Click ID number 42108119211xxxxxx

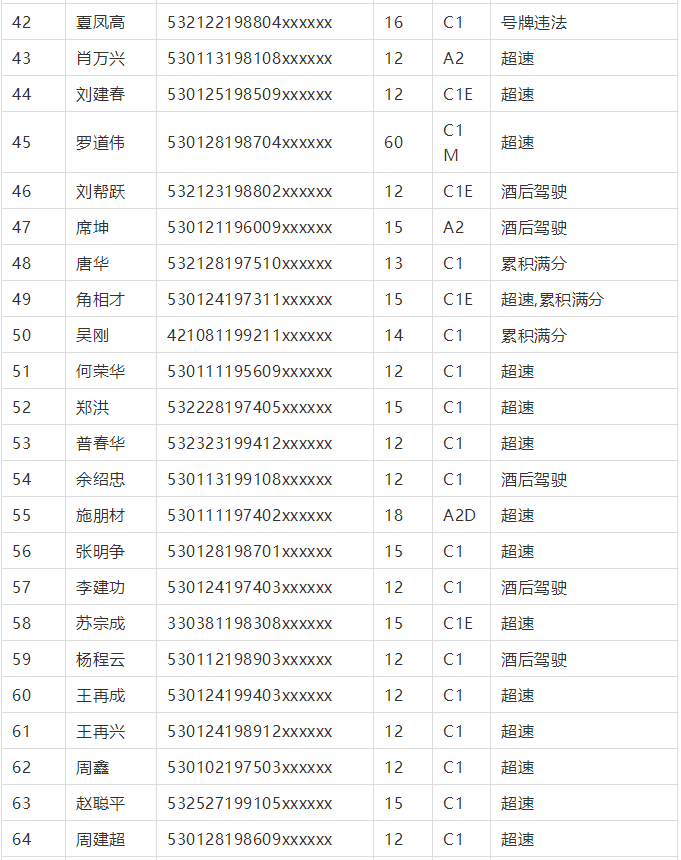pos(249,335)
